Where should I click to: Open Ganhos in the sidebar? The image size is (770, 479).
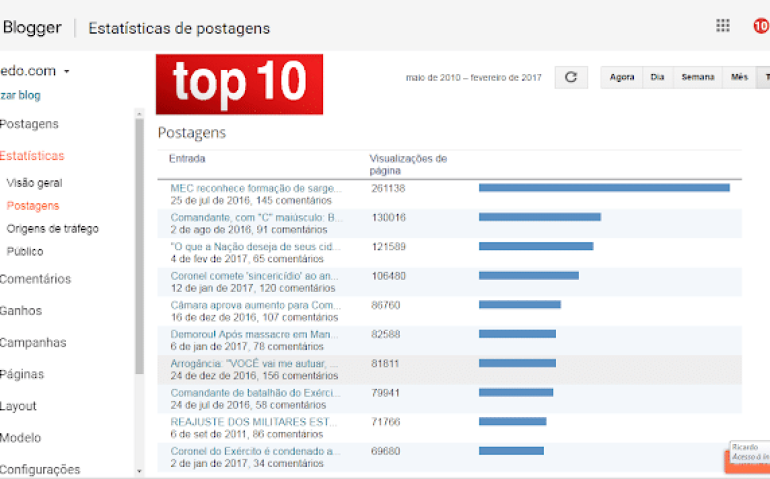21,310
